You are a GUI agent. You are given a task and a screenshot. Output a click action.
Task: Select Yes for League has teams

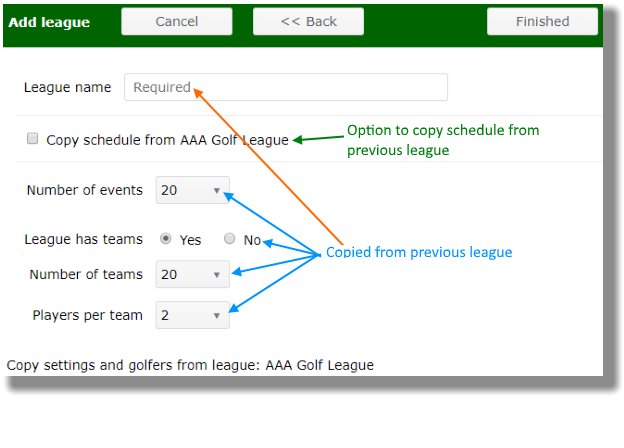coord(166,239)
